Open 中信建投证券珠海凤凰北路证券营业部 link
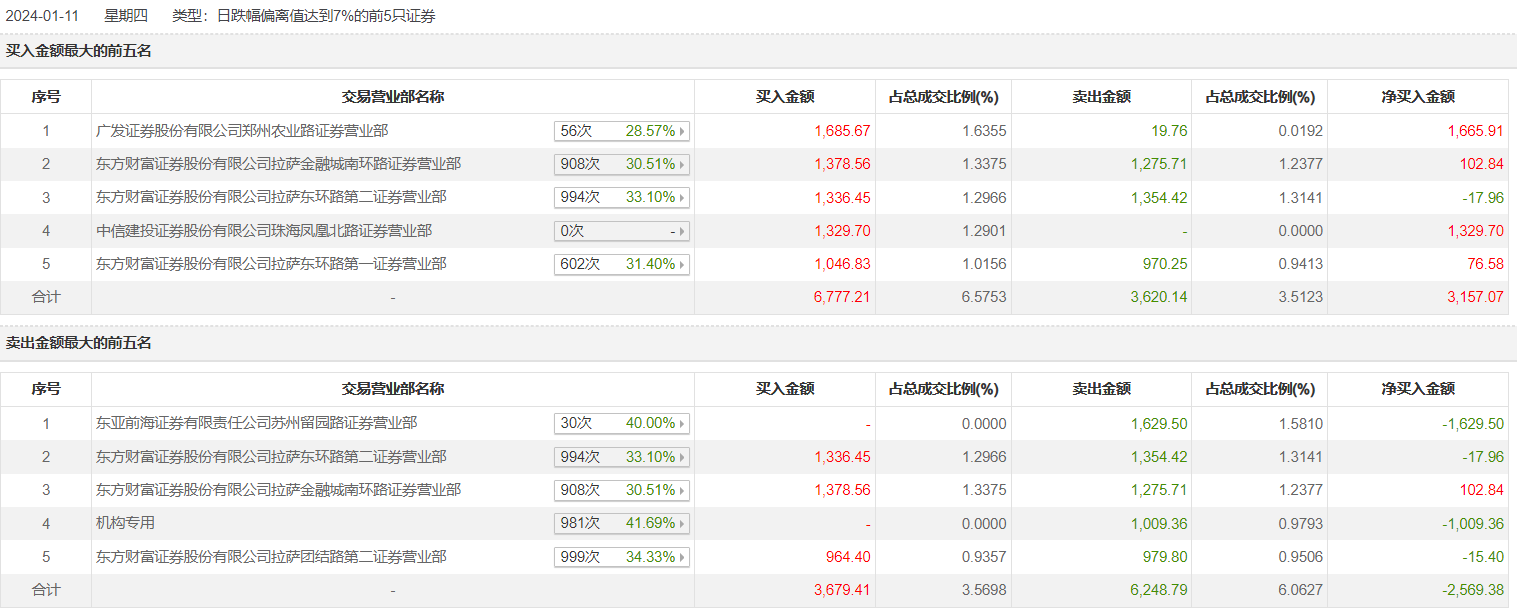The height and width of the screenshot is (615, 1517). coord(264,231)
